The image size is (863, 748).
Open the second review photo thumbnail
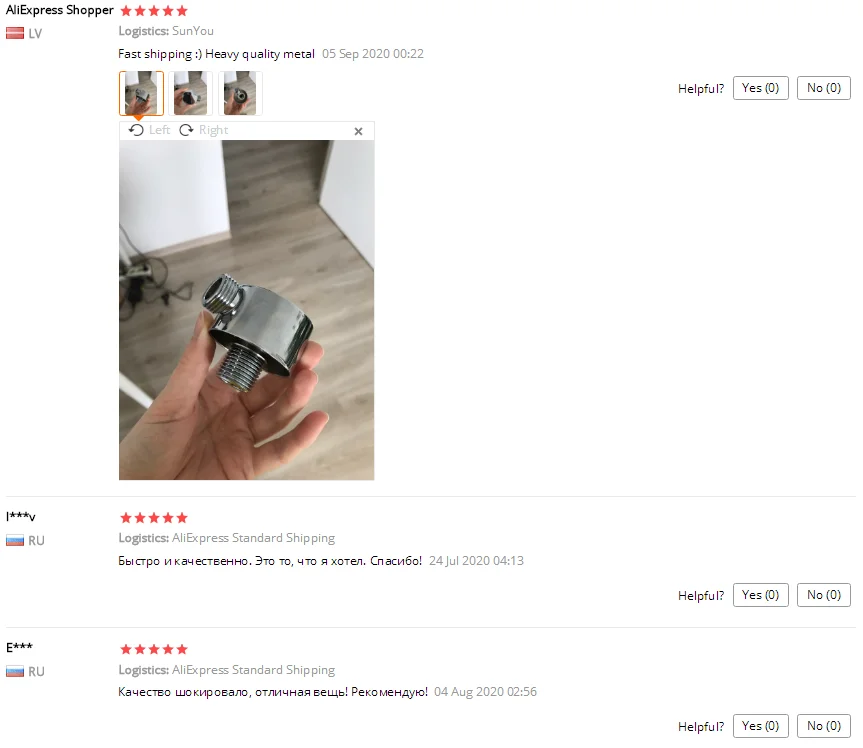click(x=190, y=94)
